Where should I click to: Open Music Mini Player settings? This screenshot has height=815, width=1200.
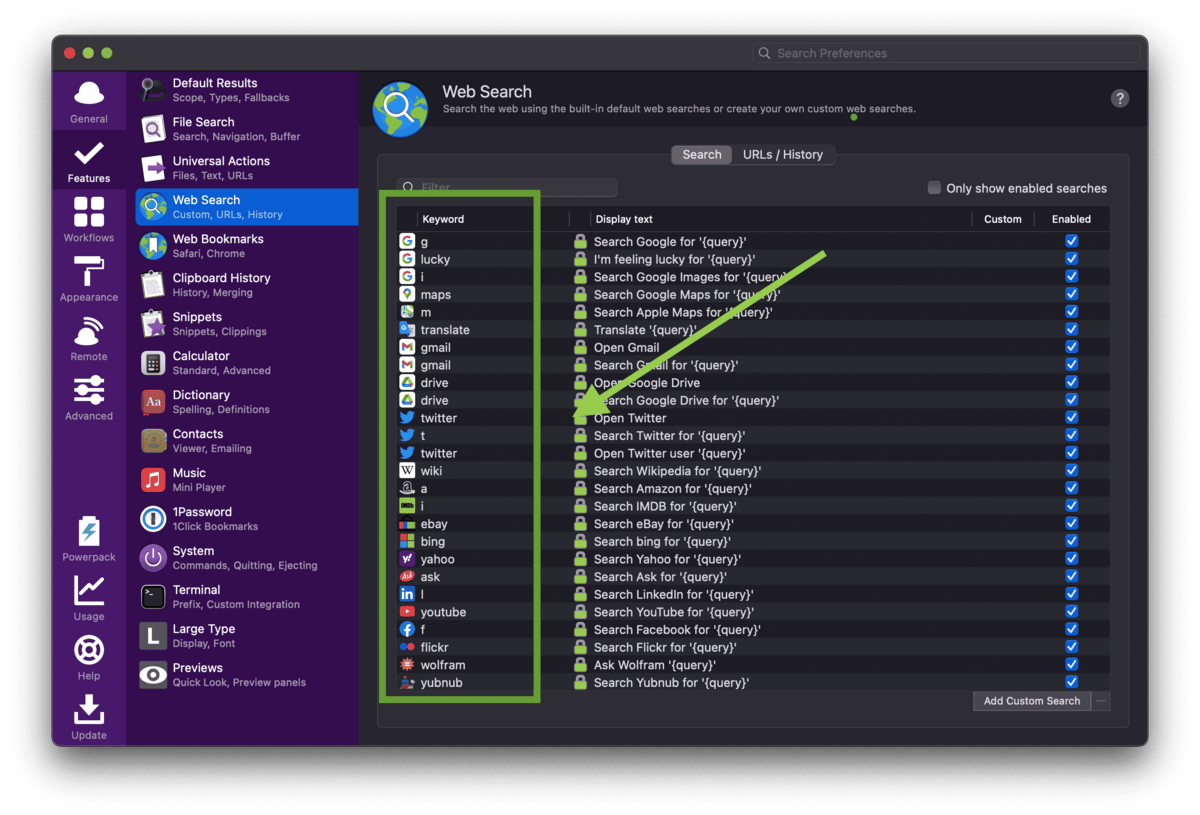pyautogui.click(x=247, y=480)
